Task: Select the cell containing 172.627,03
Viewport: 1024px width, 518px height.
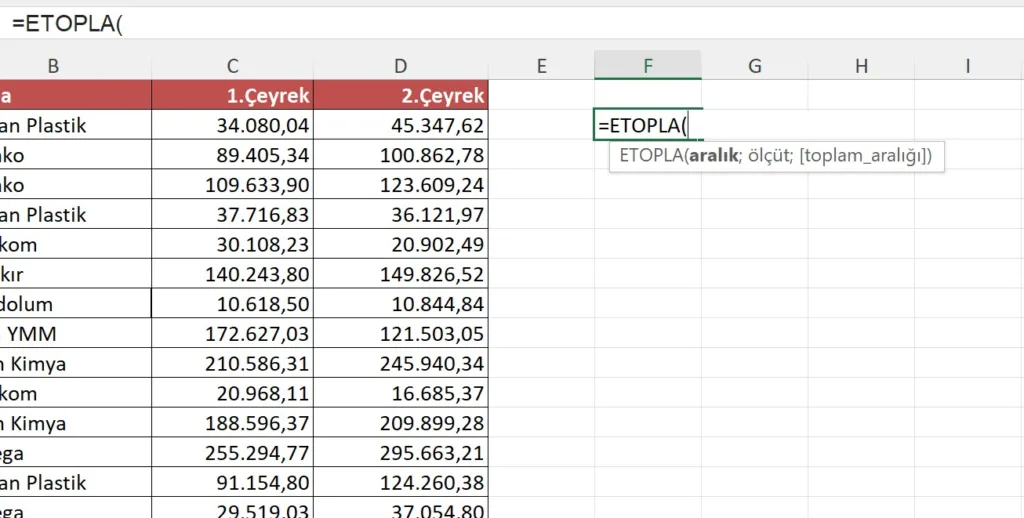Action: (232, 334)
